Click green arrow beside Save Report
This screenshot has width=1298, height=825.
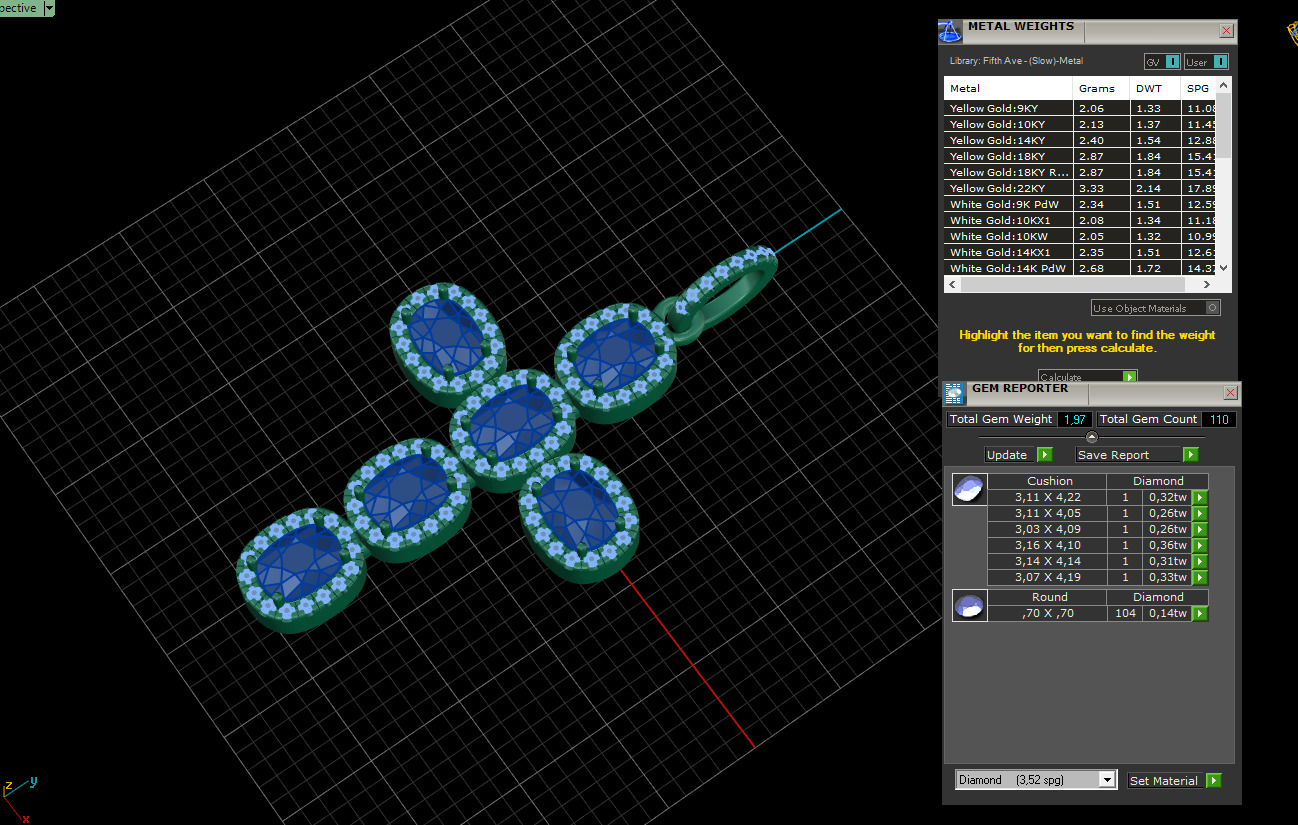[x=1190, y=454]
